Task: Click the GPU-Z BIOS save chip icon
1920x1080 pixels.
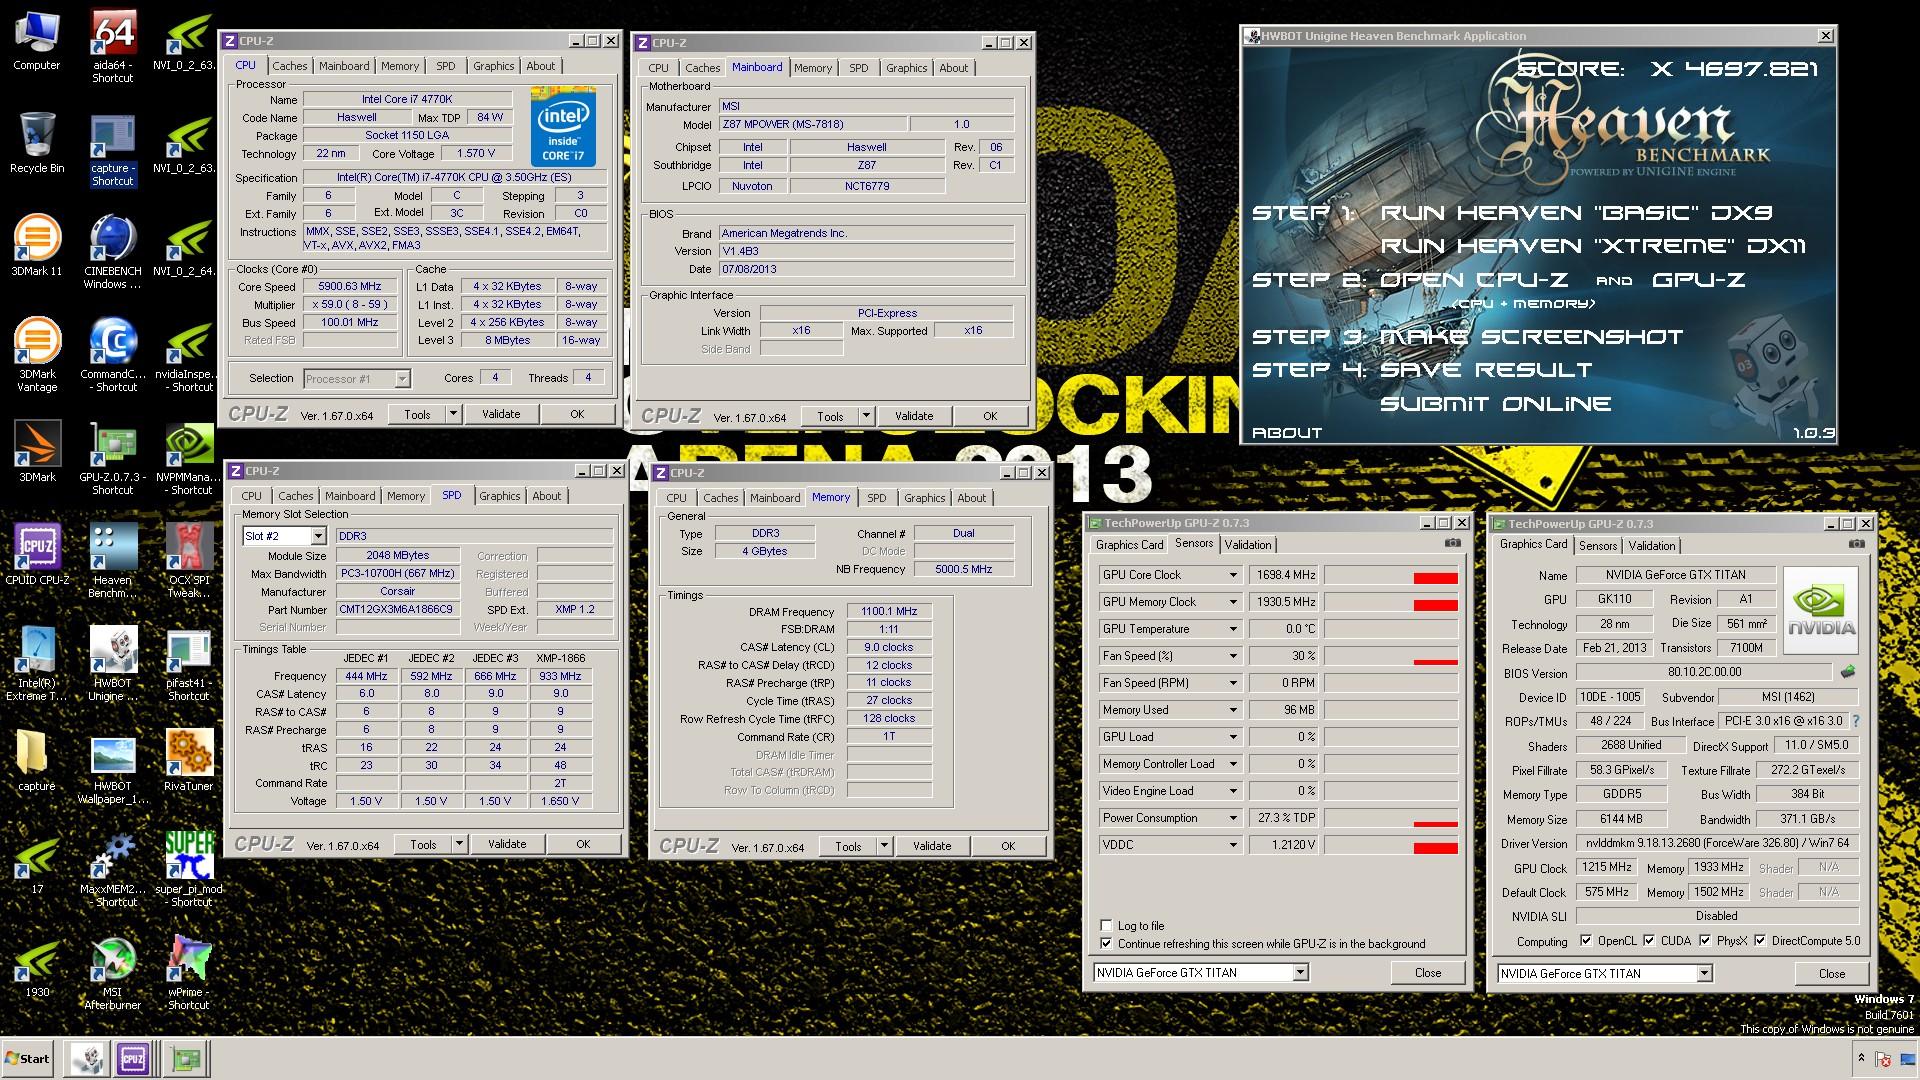Action: pos(1847,672)
